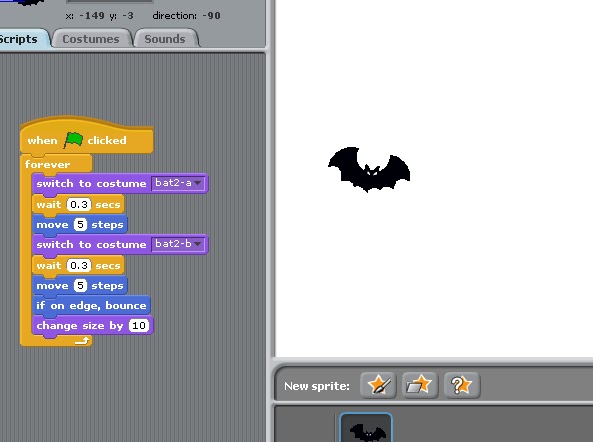Select the bat sprite thumbnail in sprite list
The width and height of the screenshot is (593, 442).
(366, 428)
